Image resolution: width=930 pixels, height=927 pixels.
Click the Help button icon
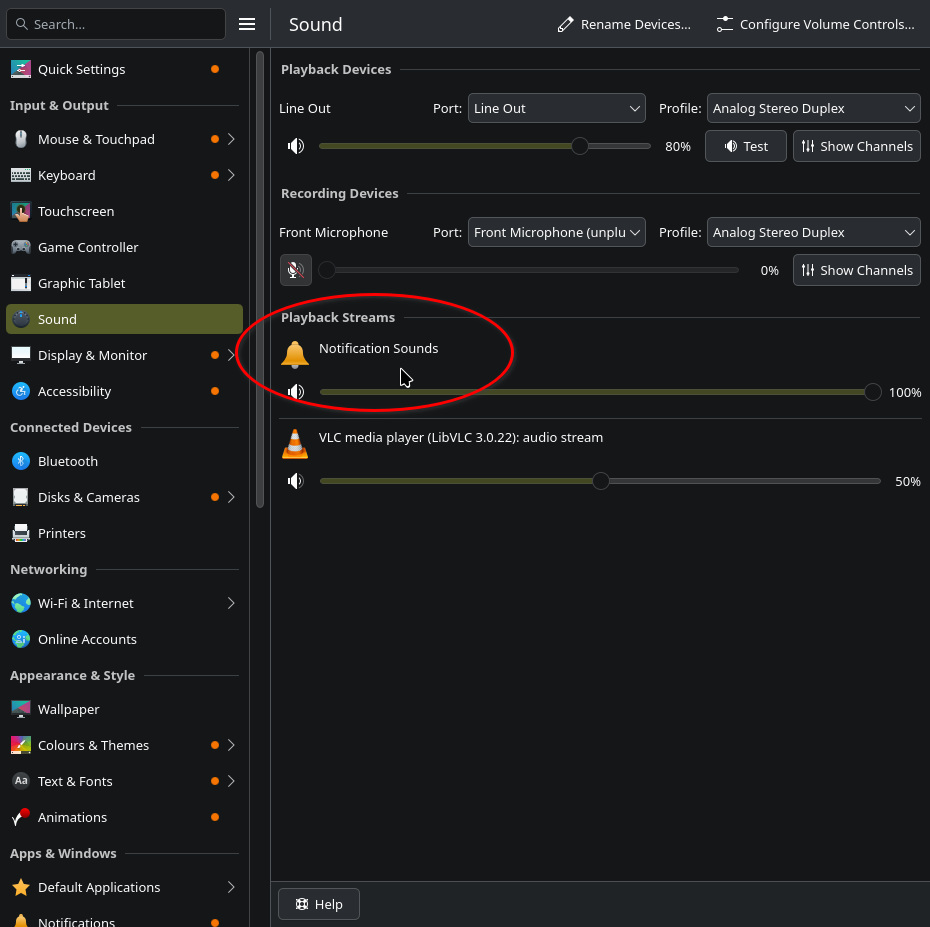click(302, 904)
